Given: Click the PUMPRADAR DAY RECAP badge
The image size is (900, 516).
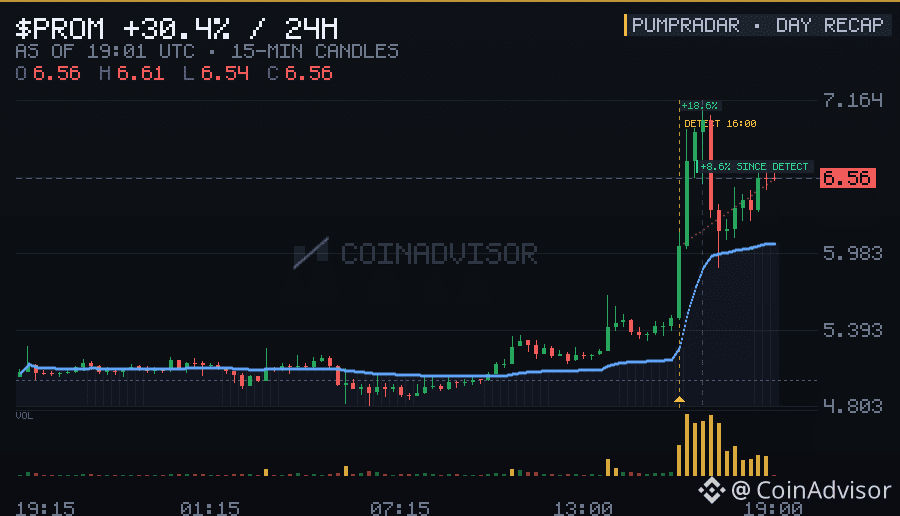Looking at the screenshot, I should point(757,25).
